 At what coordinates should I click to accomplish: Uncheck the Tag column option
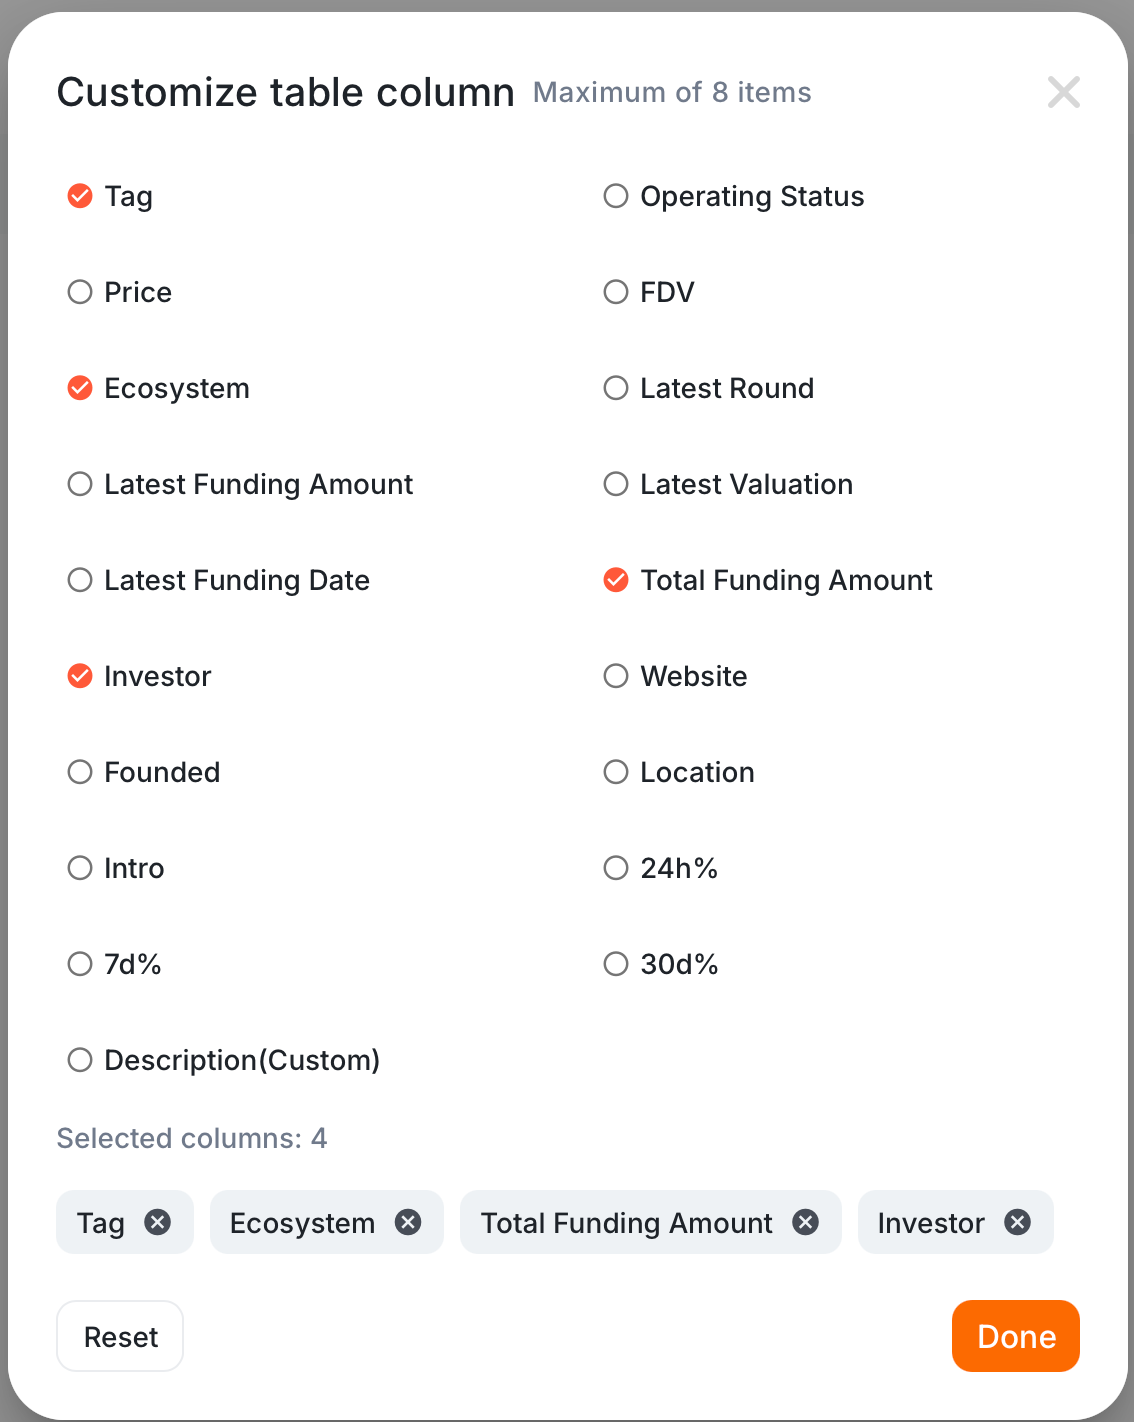pyautogui.click(x=80, y=196)
